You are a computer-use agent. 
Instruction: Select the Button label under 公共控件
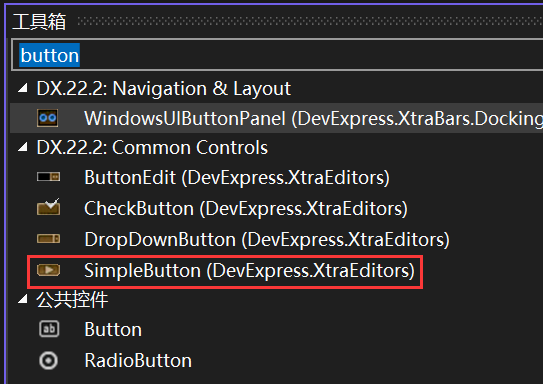113,329
